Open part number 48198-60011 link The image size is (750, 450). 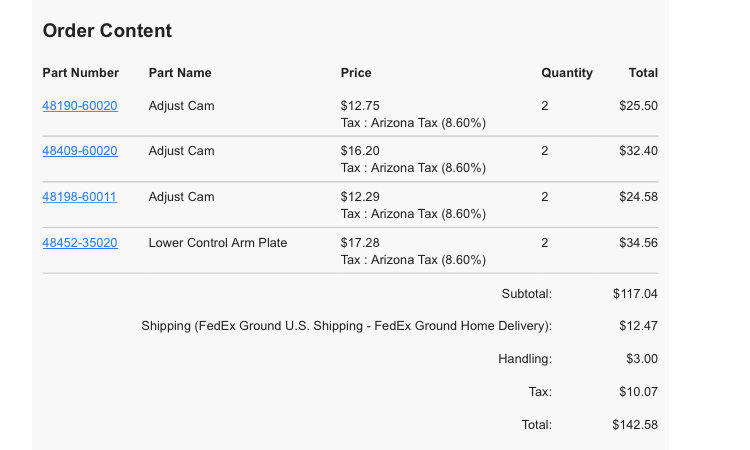point(79,197)
